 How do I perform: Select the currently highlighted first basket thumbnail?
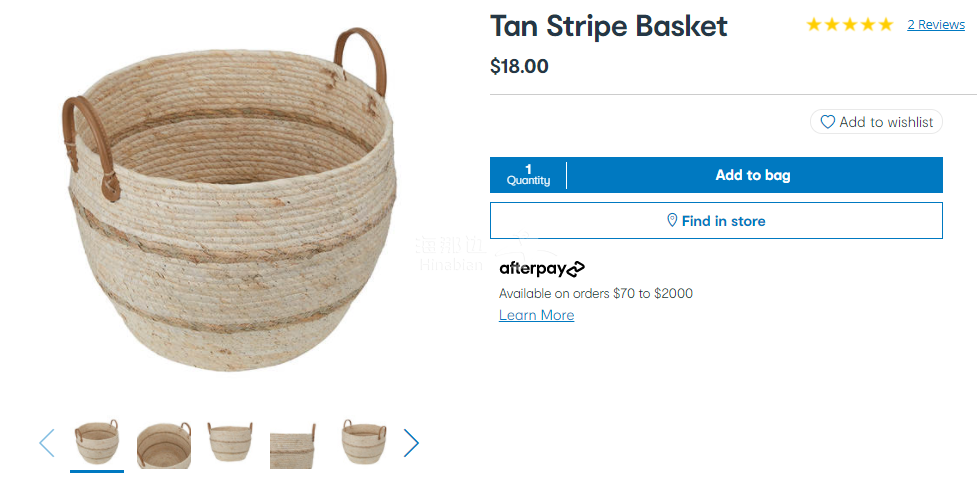coord(96,442)
